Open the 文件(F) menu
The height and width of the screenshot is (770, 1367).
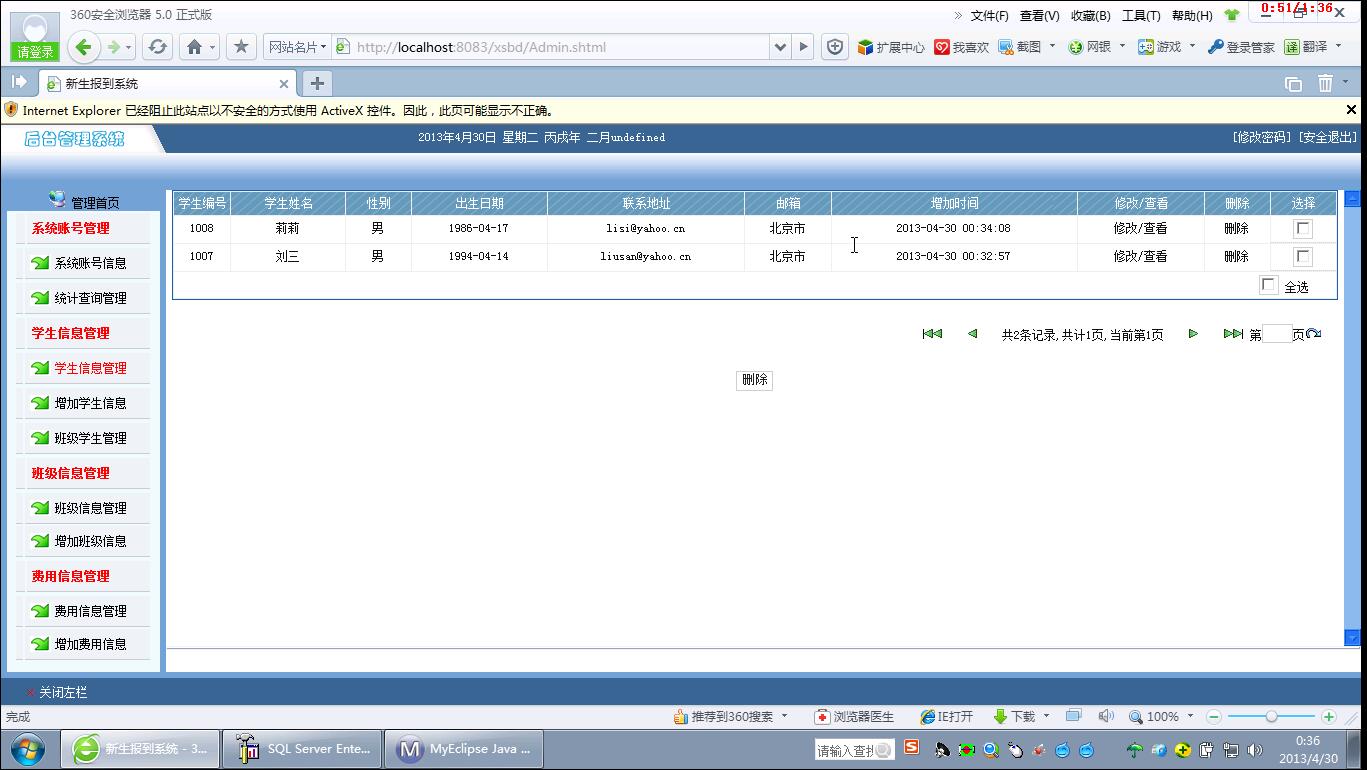coord(989,15)
